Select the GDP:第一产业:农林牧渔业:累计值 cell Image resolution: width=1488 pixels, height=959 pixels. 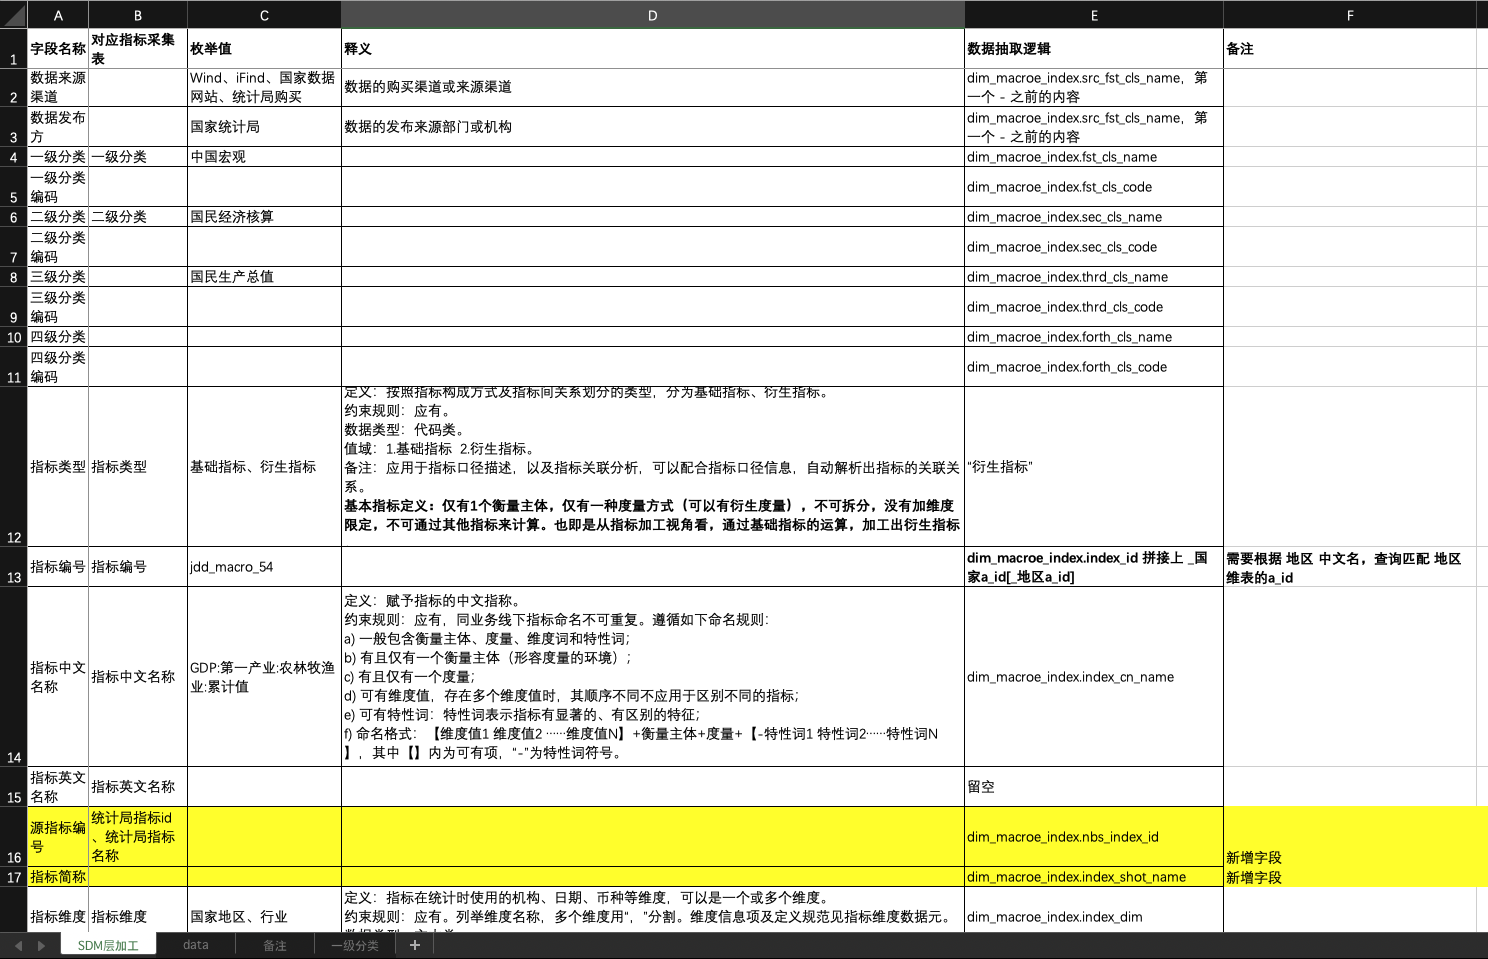pyautogui.click(x=264, y=677)
